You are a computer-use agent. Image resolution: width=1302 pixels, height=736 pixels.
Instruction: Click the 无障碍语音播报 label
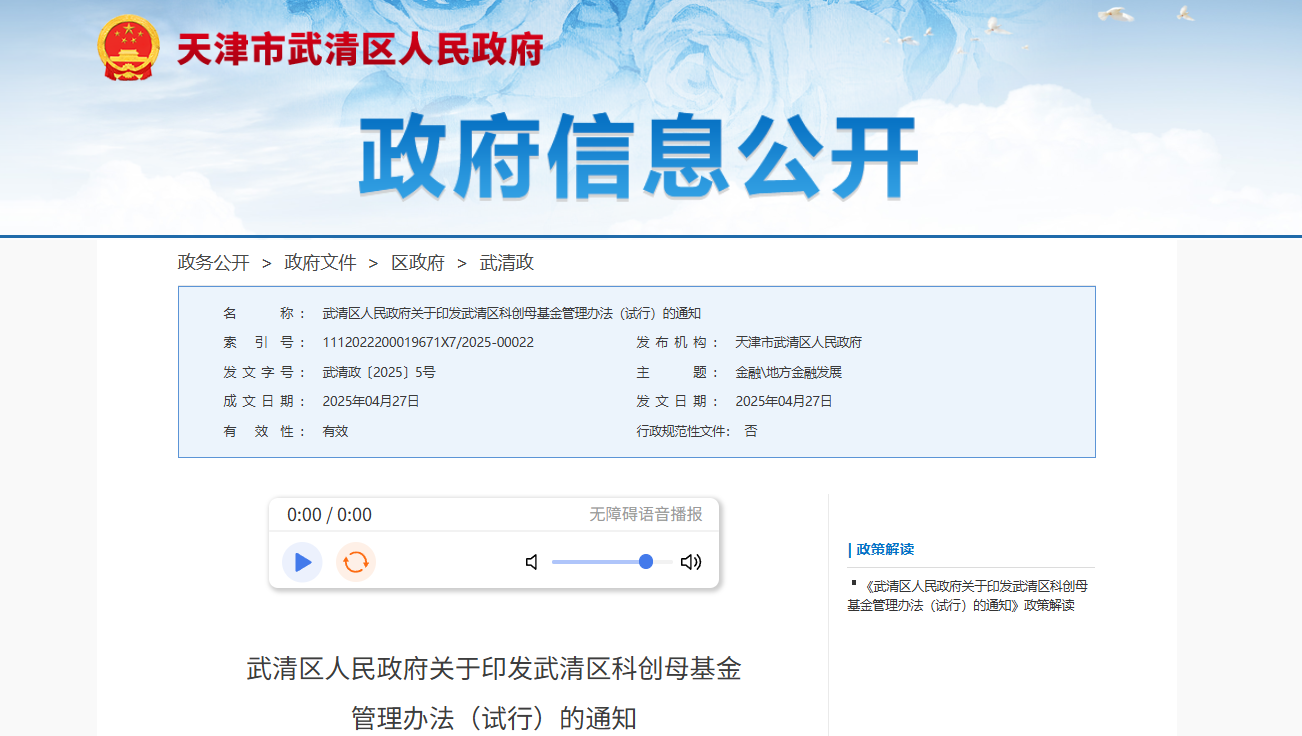[646, 514]
